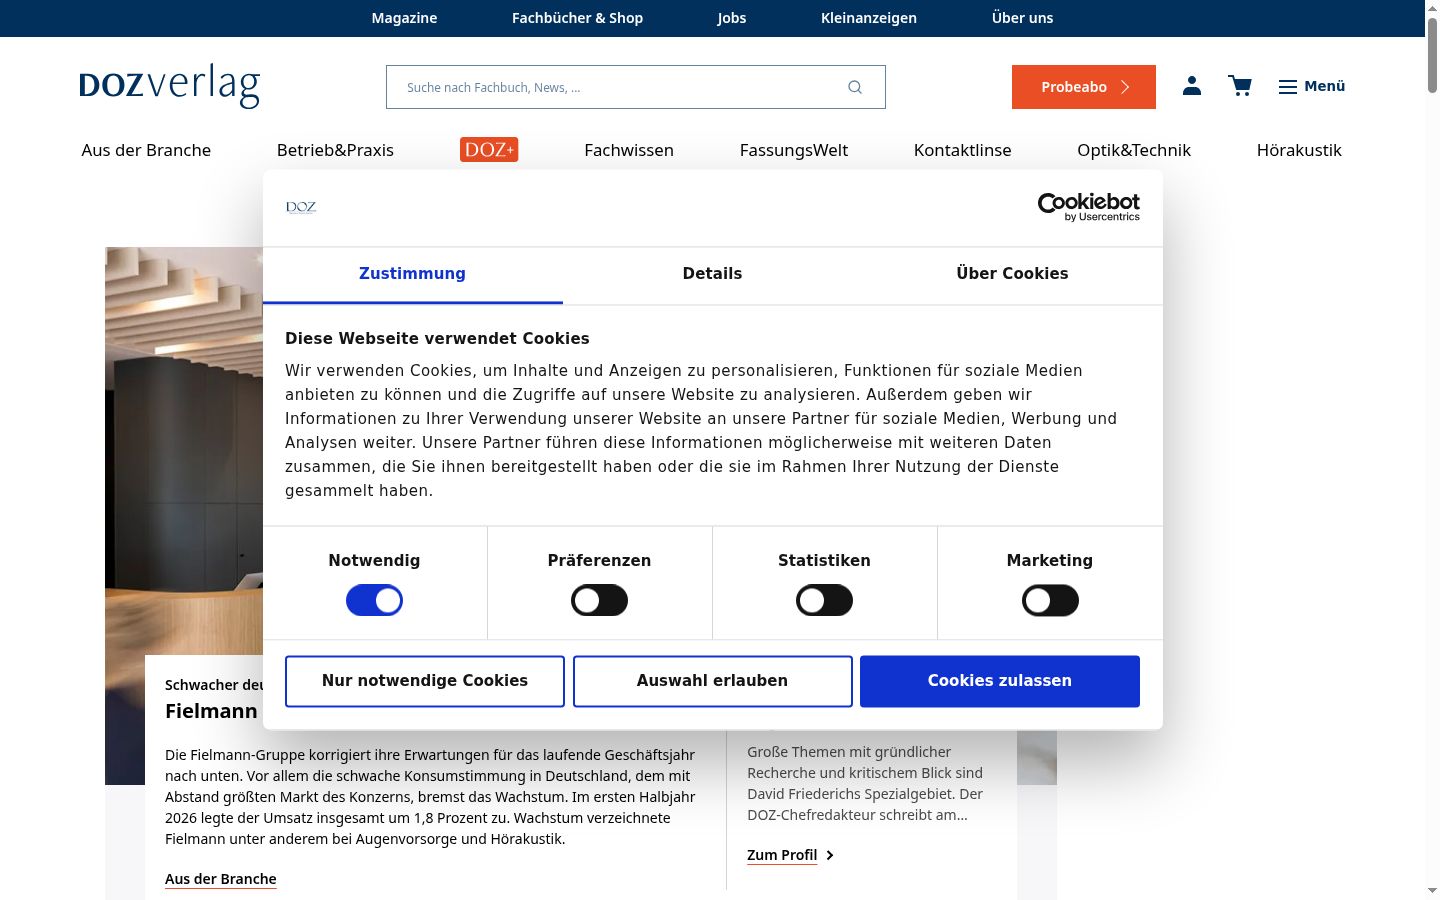Screen dimensions: 1440x900
Task: Toggle the Notwendig cookie switch
Action: click(374, 601)
